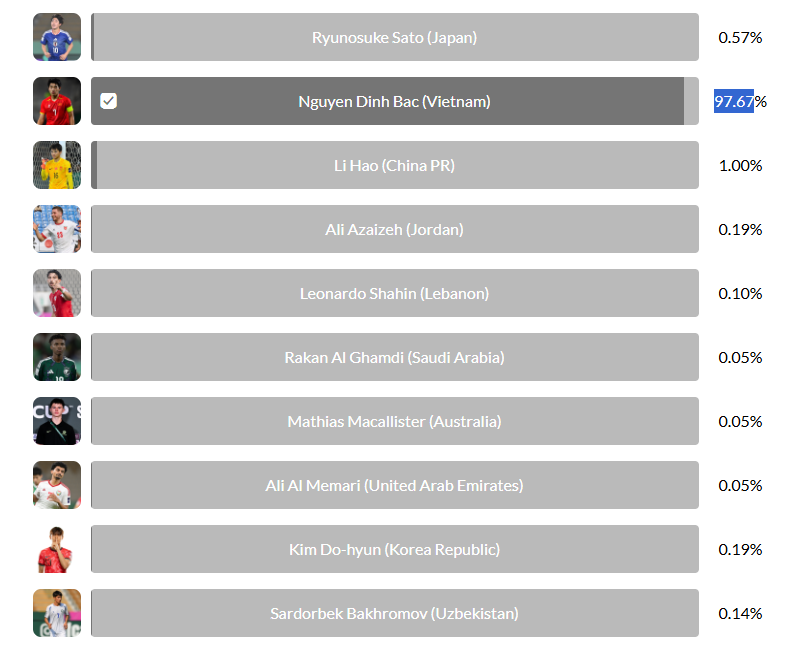The width and height of the screenshot is (793, 649).
Task: Choose Ali Azaizeh (Jordan) poll option
Action: 394,229
